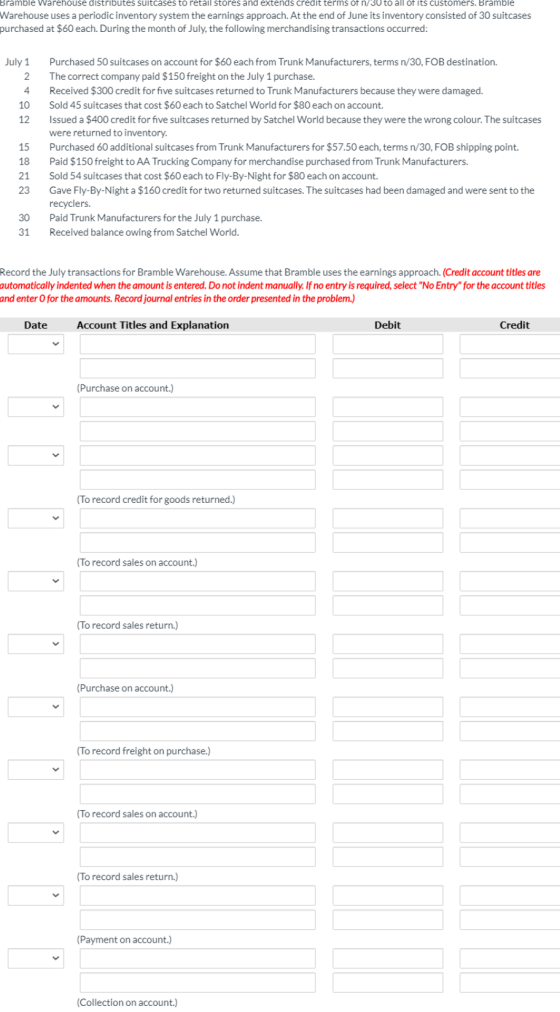Open the date dropdown of the second sales on account entry
The height and width of the screenshot is (1012, 560).
[x=35, y=770]
